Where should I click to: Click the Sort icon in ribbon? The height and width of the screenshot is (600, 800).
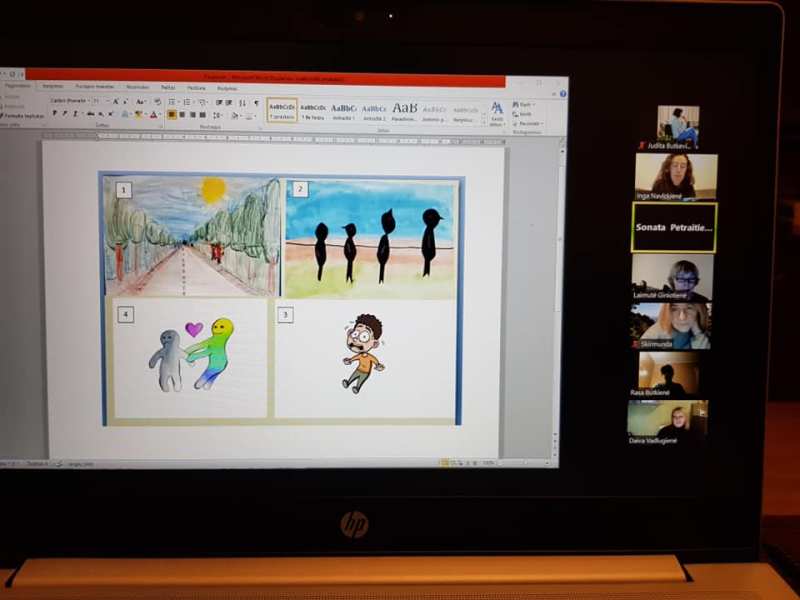pos(243,103)
